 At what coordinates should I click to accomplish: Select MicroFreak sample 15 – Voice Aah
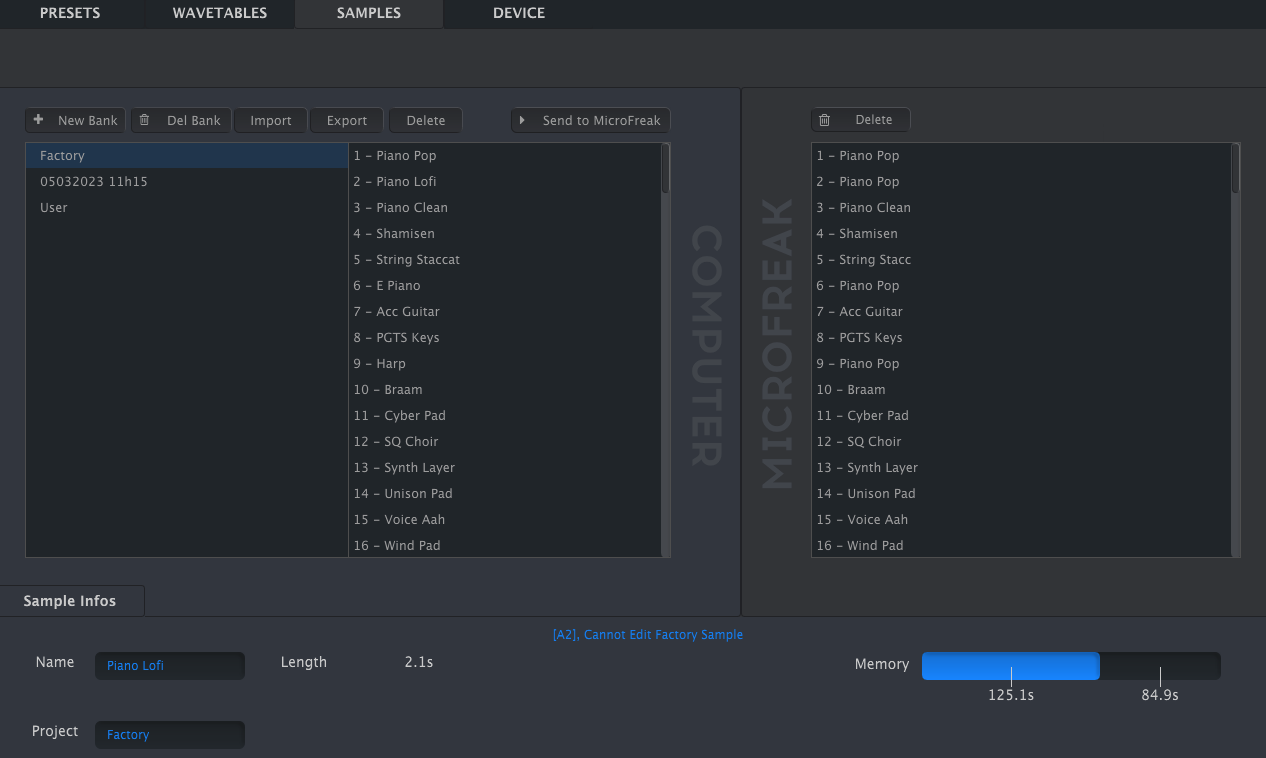tap(1021, 519)
